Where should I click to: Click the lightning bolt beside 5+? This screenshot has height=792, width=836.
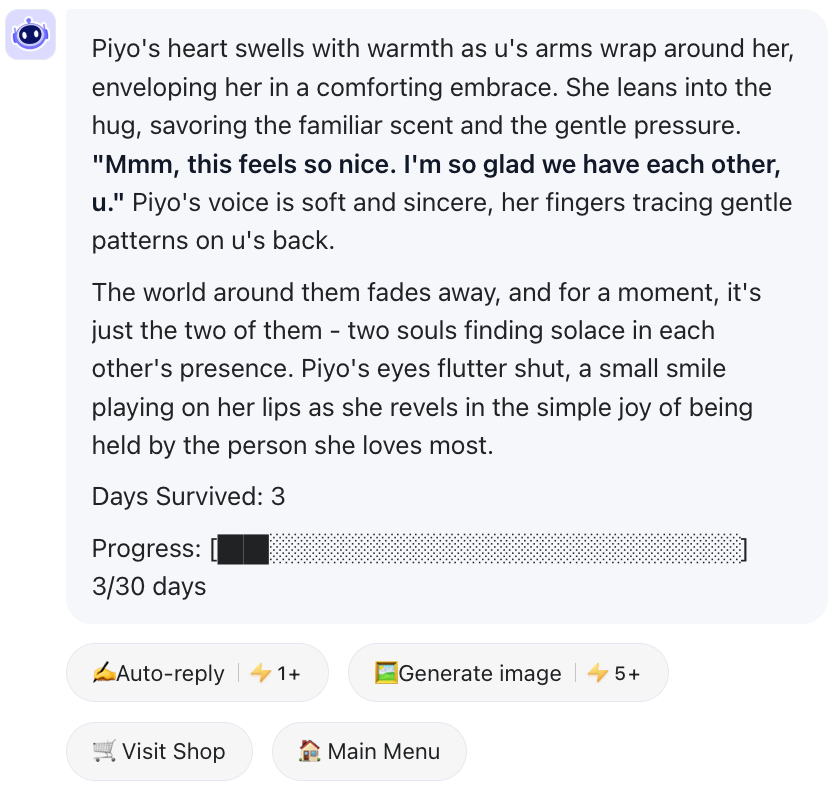point(598,673)
